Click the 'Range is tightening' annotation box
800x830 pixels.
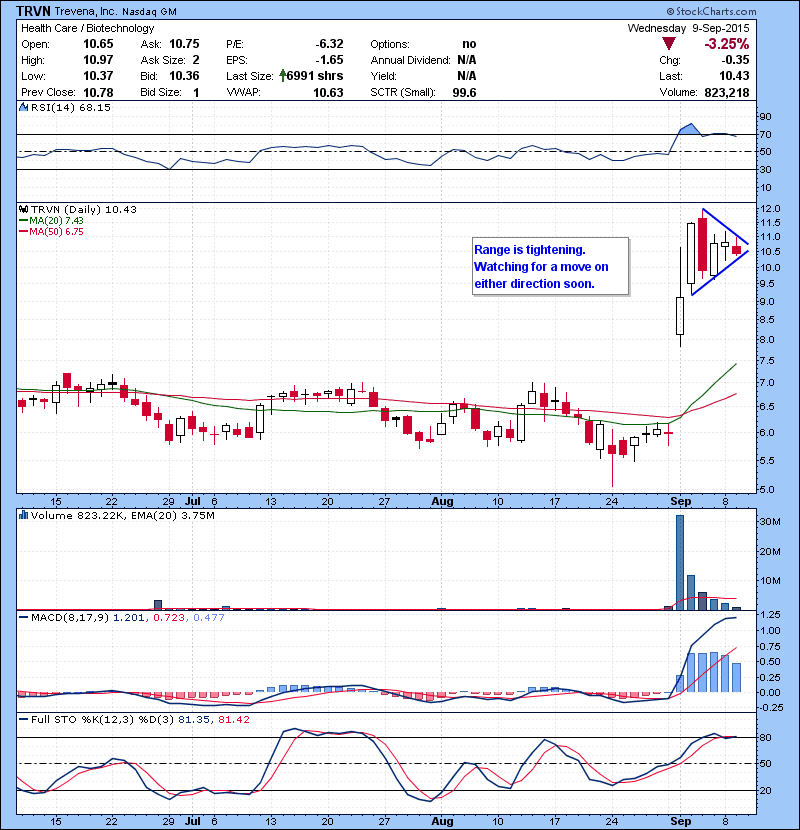pyautogui.click(x=550, y=266)
